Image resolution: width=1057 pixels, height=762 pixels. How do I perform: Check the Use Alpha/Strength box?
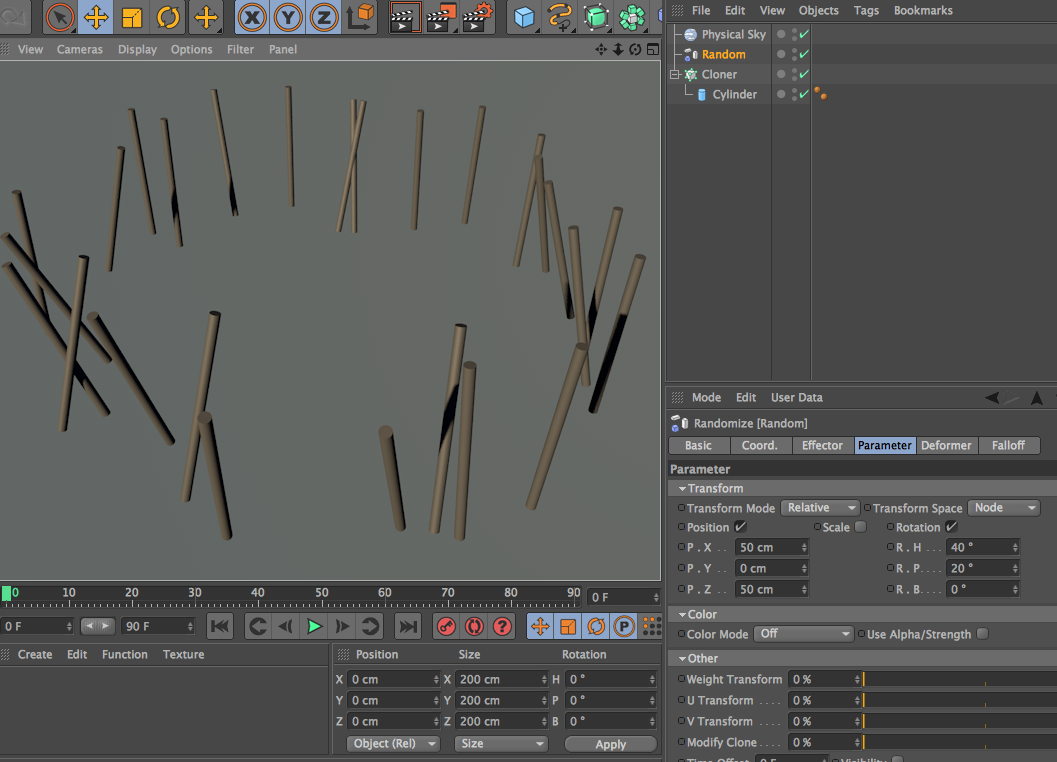point(982,634)
